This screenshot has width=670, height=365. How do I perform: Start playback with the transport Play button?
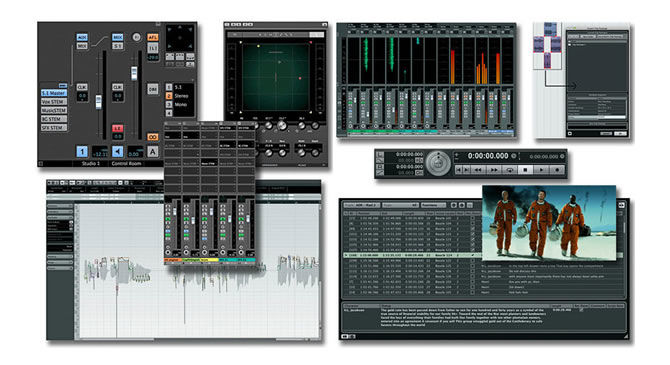click(x=541, y=170)
